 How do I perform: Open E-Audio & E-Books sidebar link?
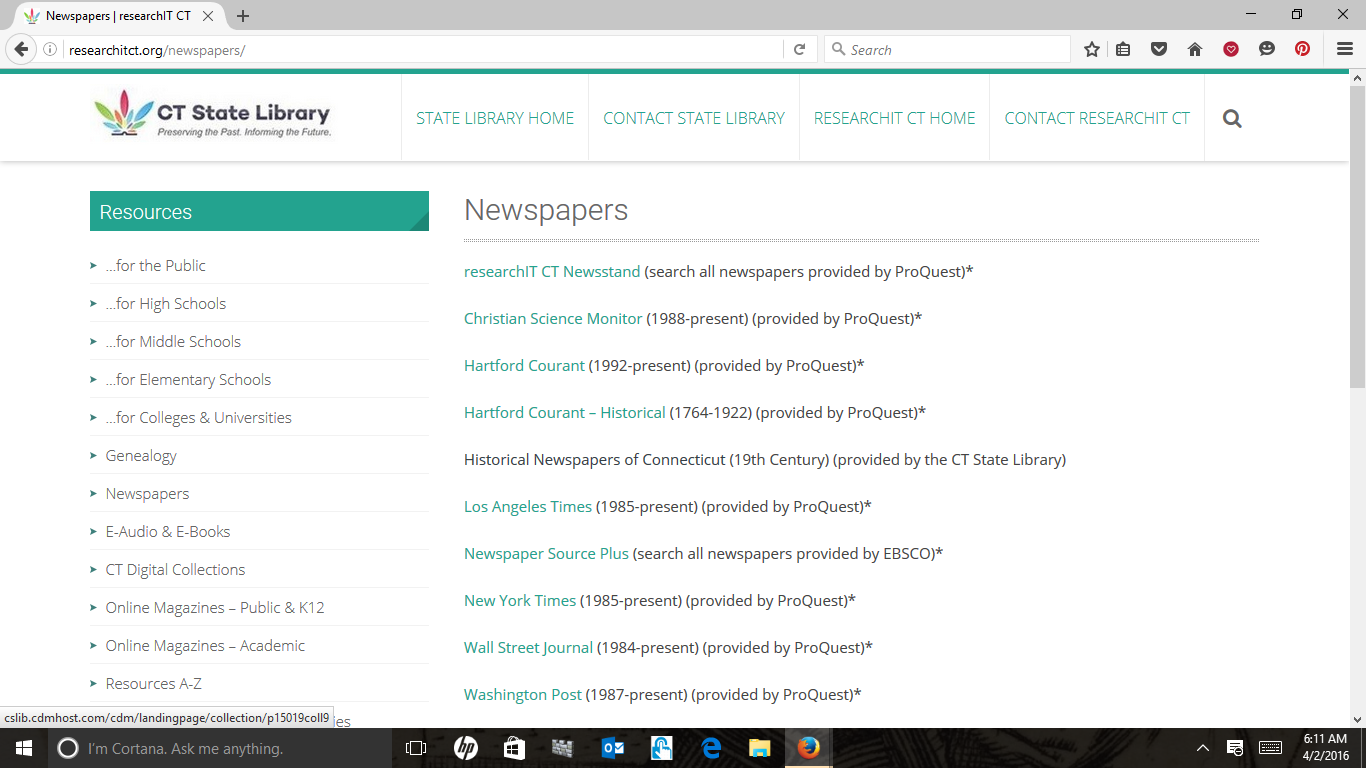pos(168,531)
